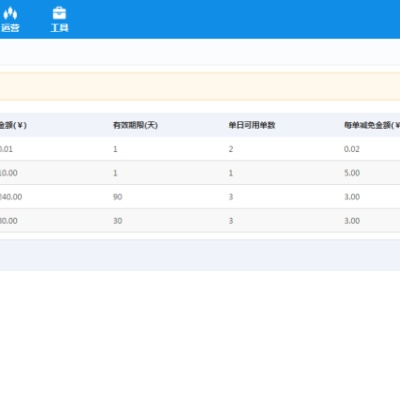Select the amount cell in the 30-day row
The height and width of the screenshot is (400, 400).
click(8, 221)
